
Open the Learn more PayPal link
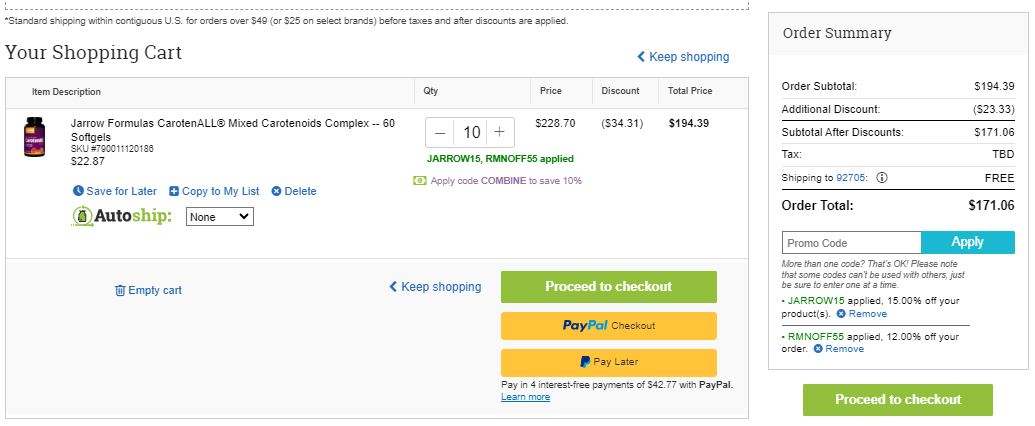[x=525, y=397]
